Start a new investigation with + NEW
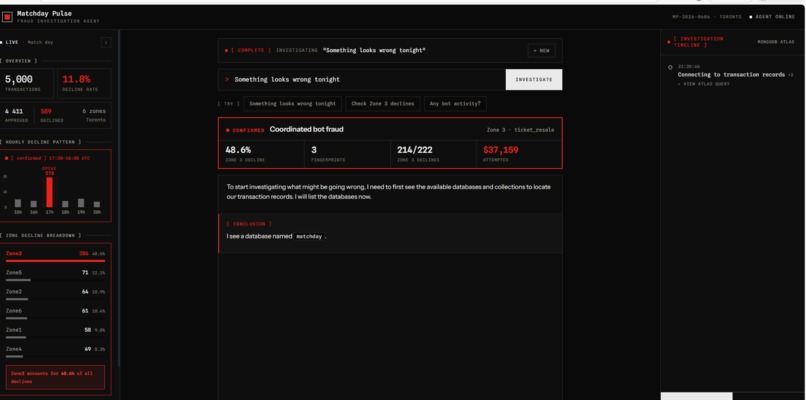Image resolution: width=806 pixels, height=400 pixels. pos(541,50)
